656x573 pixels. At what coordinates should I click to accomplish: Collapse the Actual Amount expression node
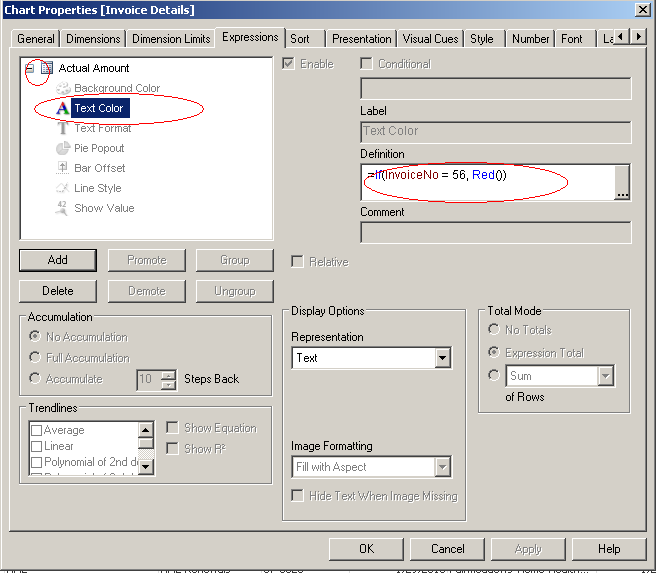[x=29, y=68]
